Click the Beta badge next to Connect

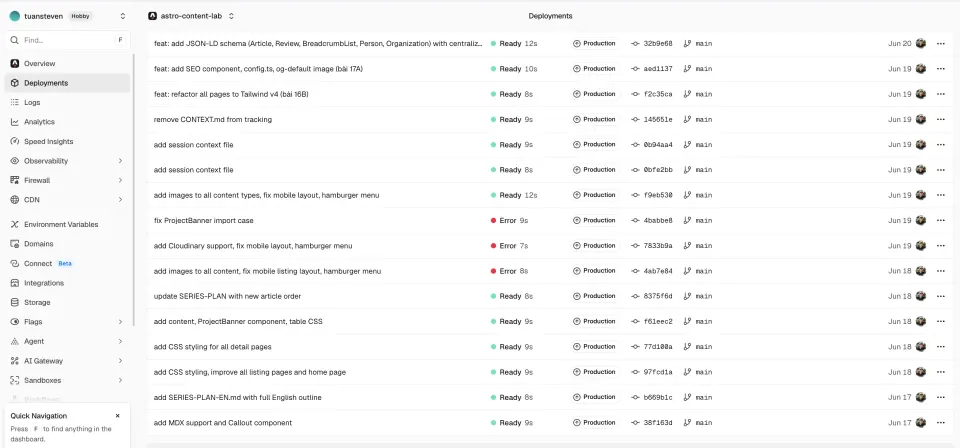[65, 264]
